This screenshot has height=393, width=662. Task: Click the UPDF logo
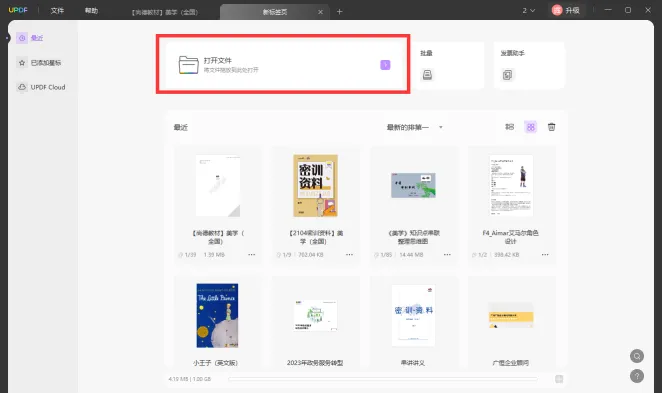click(x=18, y=10)
